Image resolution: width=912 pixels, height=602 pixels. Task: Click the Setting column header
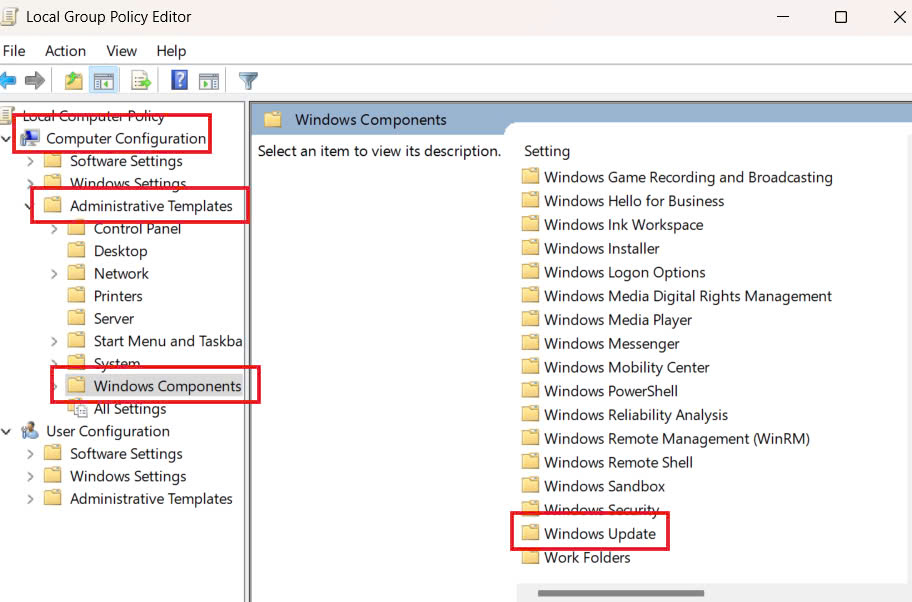coord(547,151)
